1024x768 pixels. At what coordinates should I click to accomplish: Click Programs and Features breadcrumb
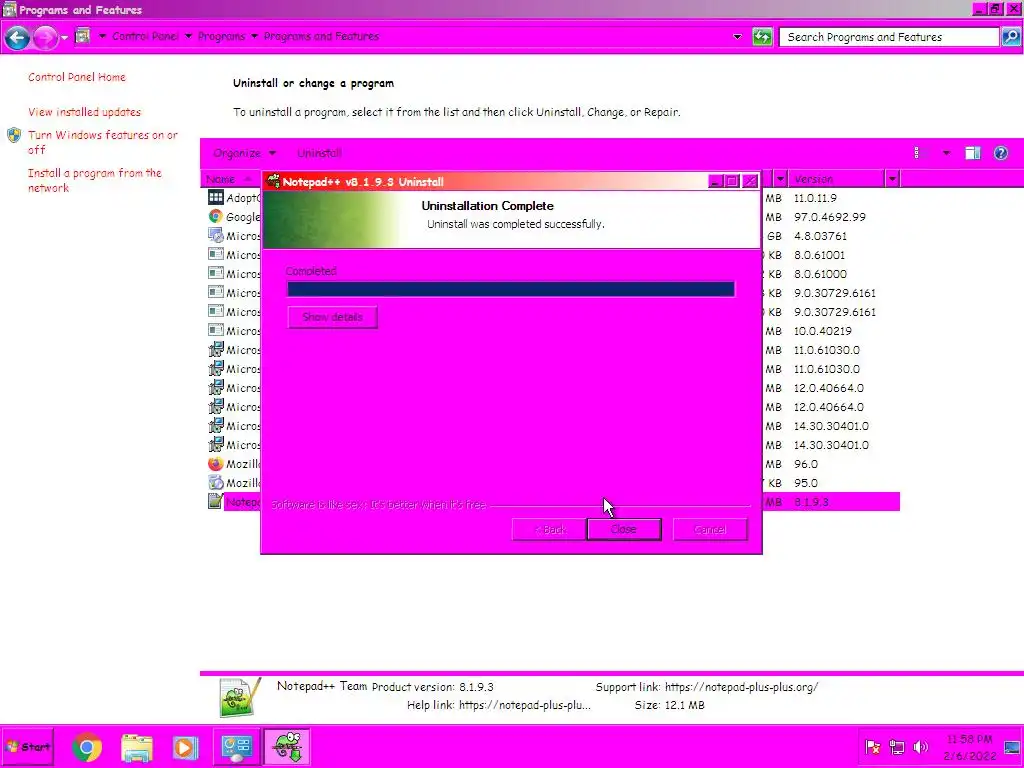pyautogui.click(x=321, y=36)
